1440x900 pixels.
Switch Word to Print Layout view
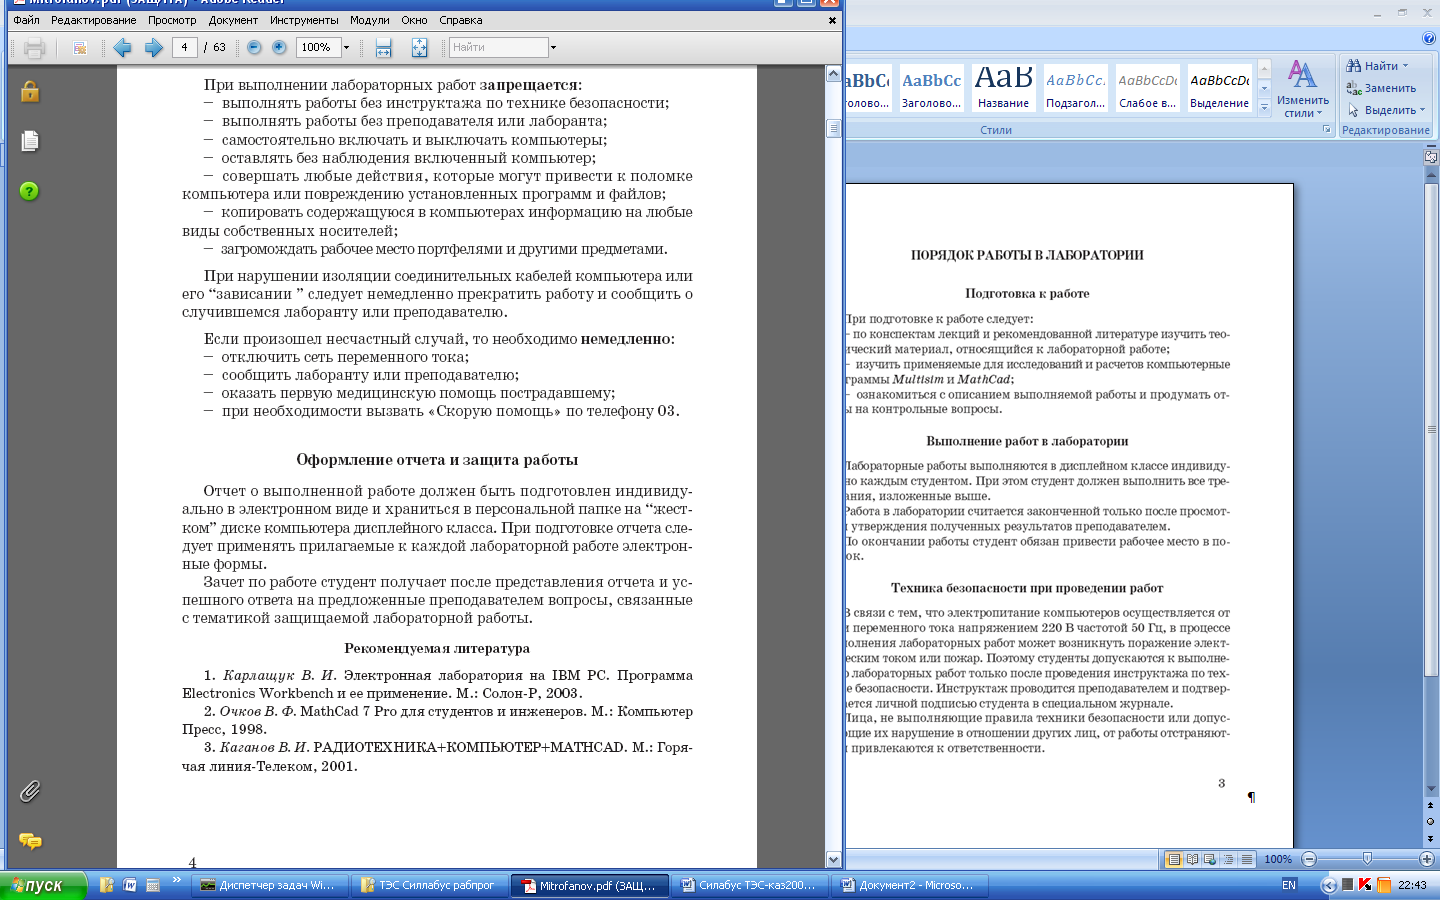coord(1175,859)
